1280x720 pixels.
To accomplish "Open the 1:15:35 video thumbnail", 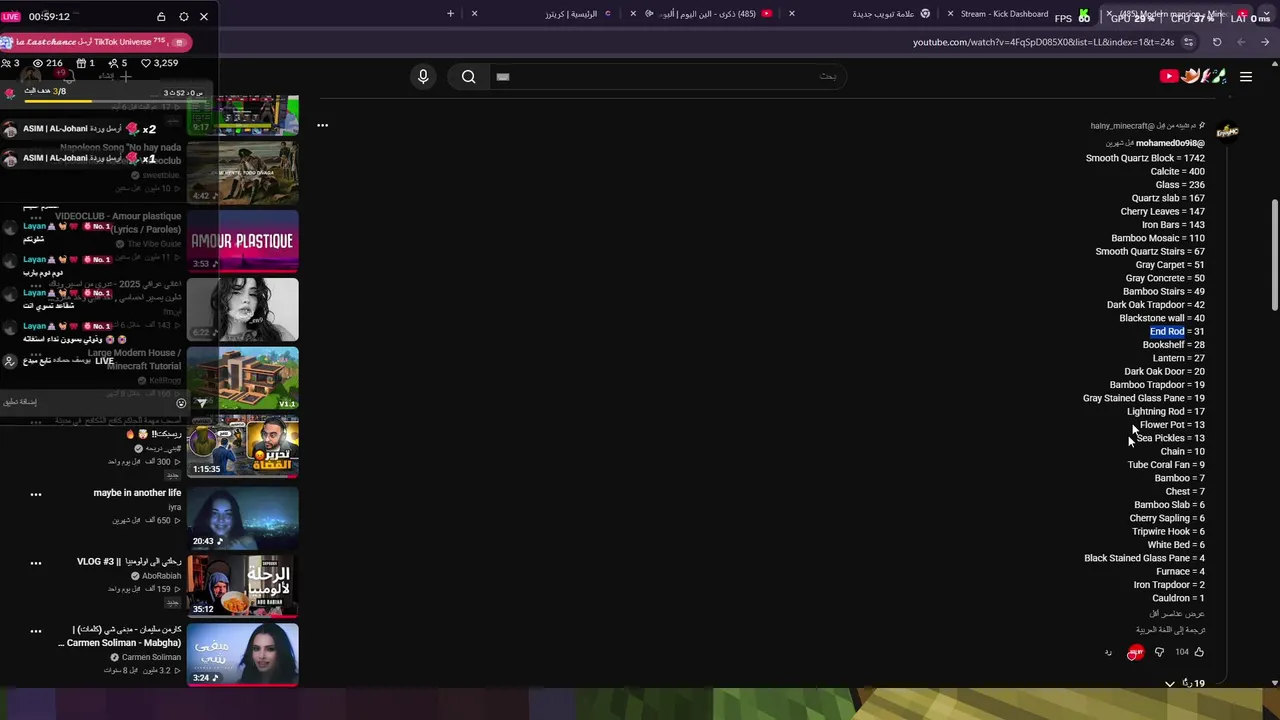I will pyautogui.click(x=242, y=447).
